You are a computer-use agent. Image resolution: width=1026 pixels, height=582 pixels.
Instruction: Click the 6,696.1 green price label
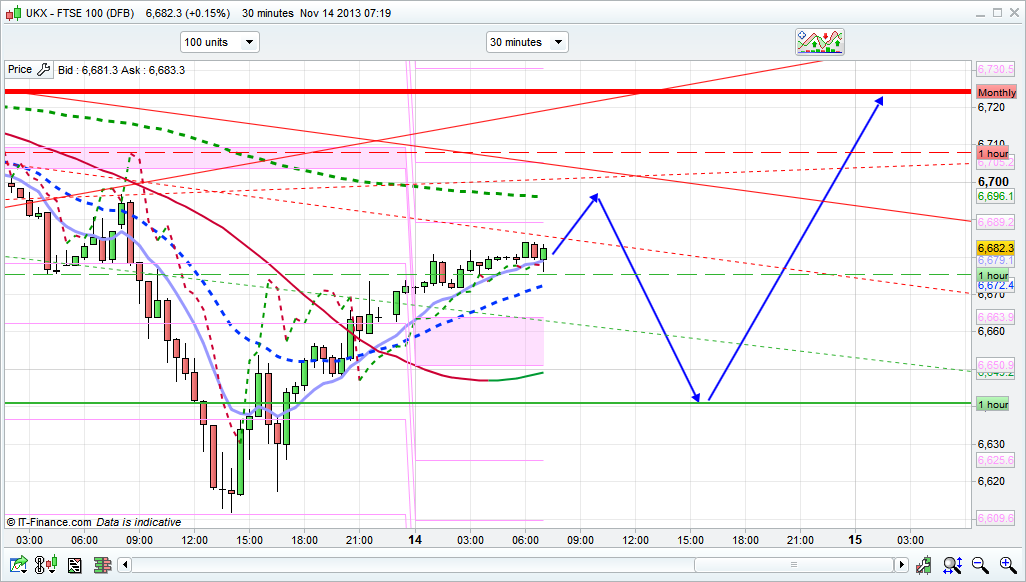coord(996,197)
